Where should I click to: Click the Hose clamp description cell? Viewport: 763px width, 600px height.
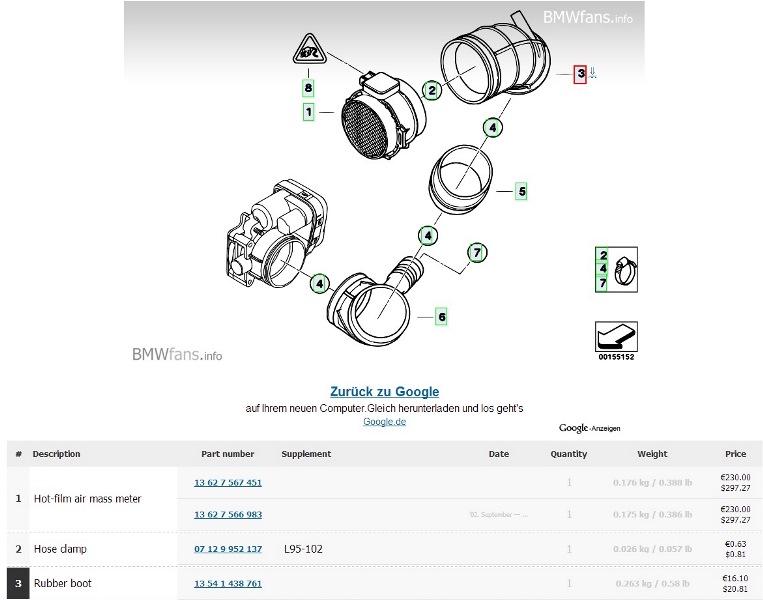coord(60,549)
